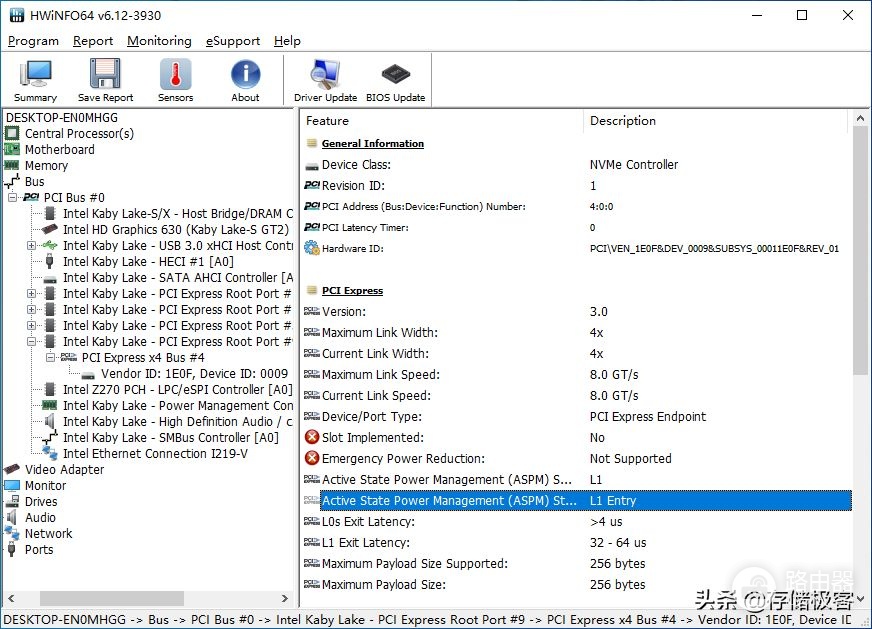
Task: Select Intel Ethernet Connection I219-V
Action: 155,454
